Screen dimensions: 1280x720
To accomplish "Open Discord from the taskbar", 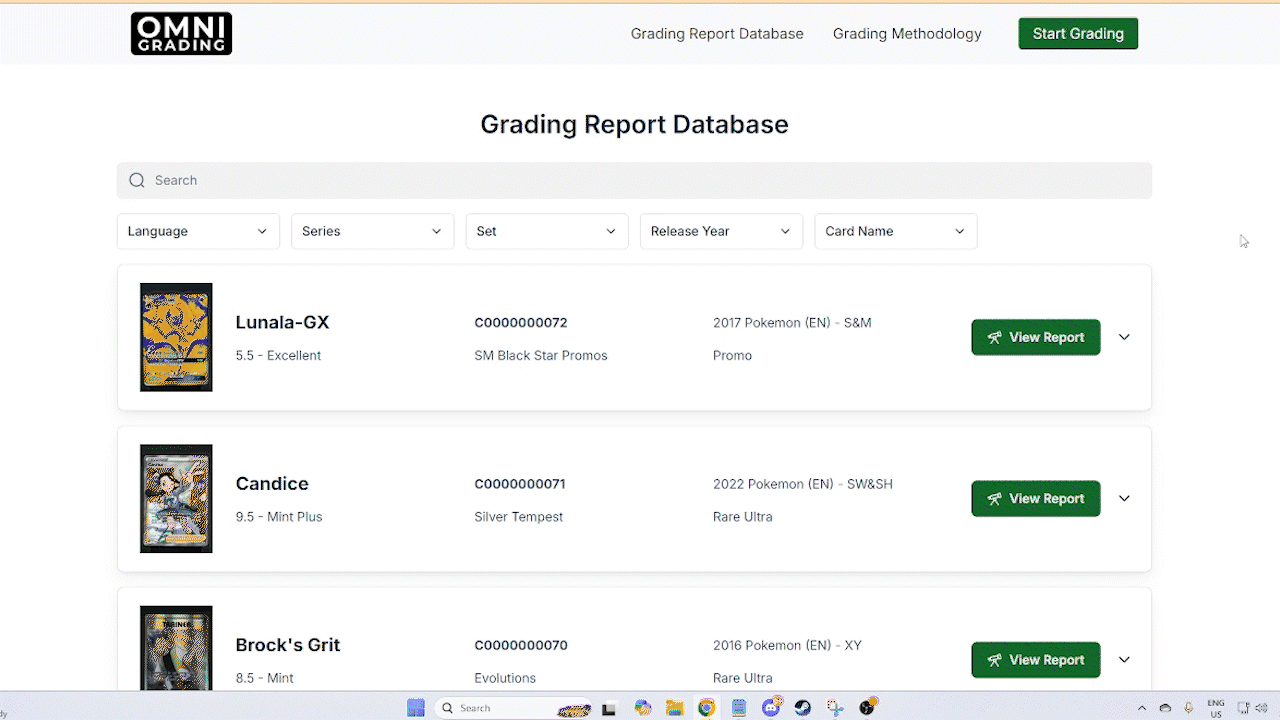I will click(x=771, y=708).
